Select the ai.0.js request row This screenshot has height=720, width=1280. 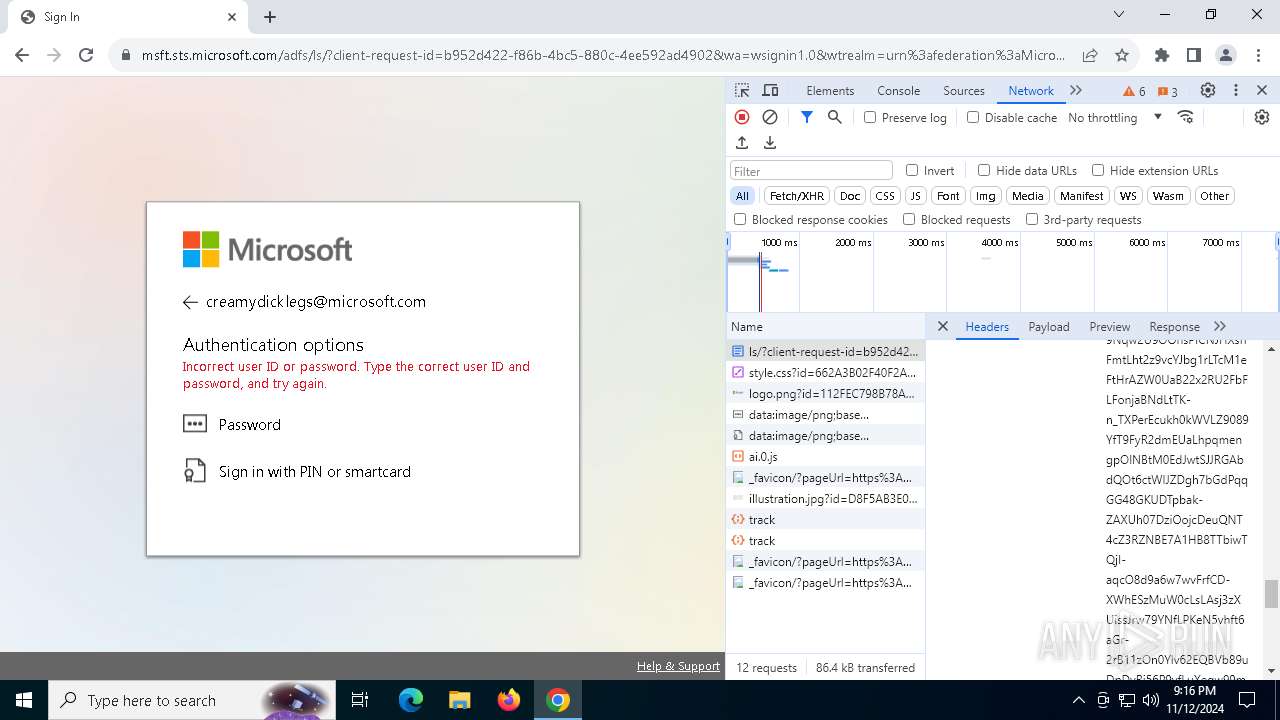point(825,456)
